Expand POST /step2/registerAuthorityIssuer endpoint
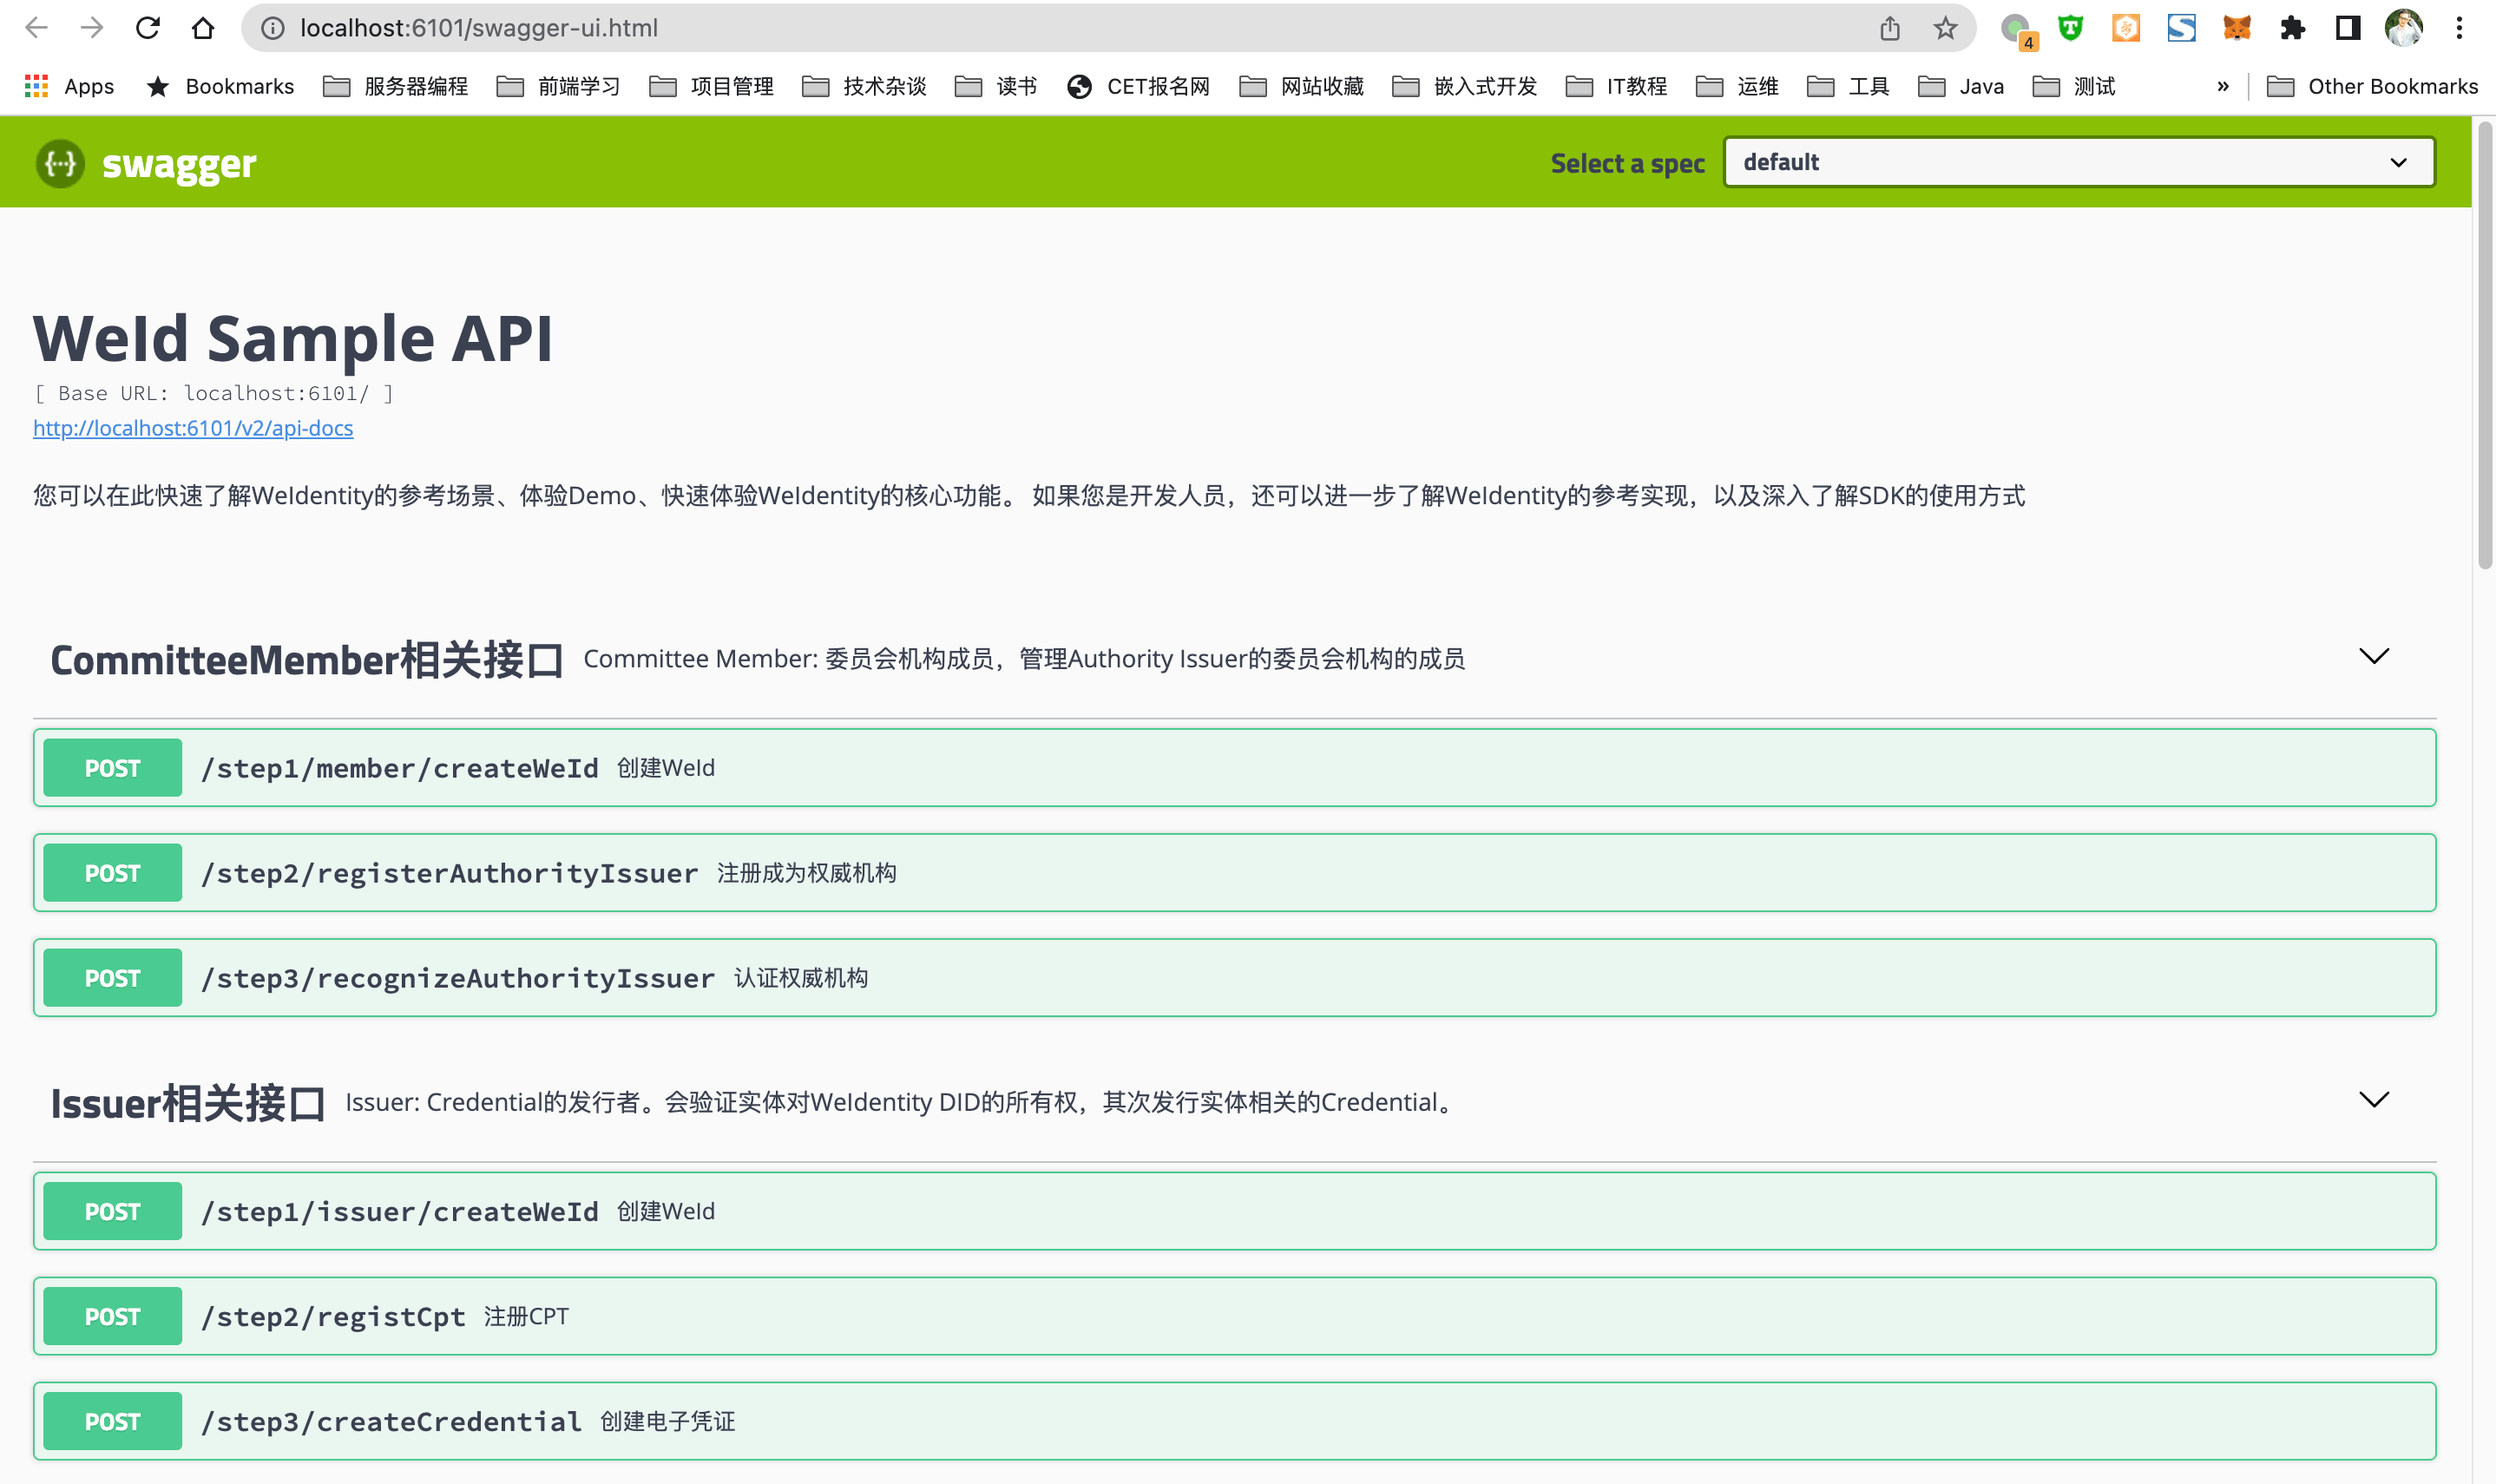Screen dimensions: 2496x1484 click(x=449, y=873)
